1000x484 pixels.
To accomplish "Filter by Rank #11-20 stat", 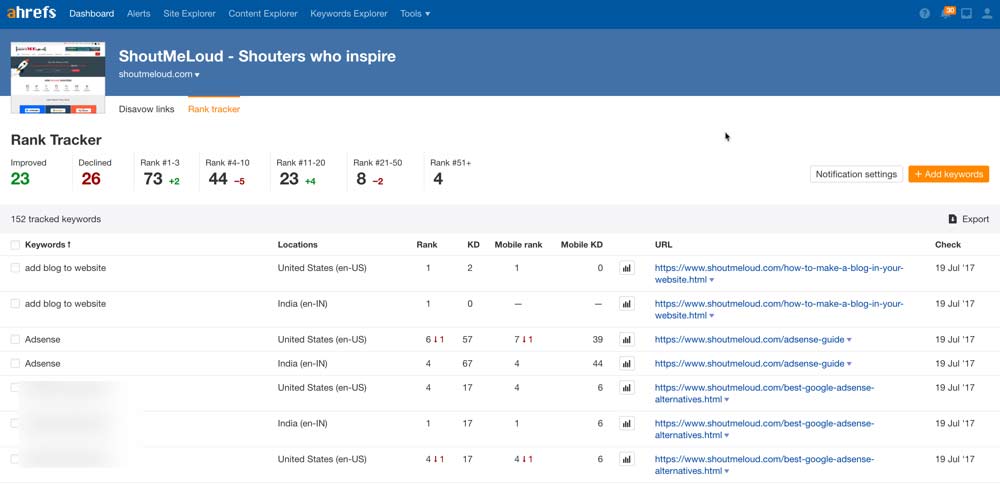I will click(300, 172).
